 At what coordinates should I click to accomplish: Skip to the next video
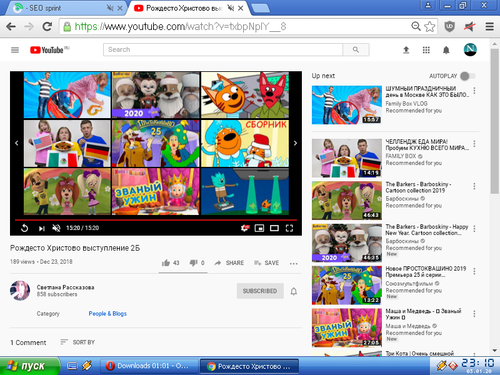pos(41,228)
